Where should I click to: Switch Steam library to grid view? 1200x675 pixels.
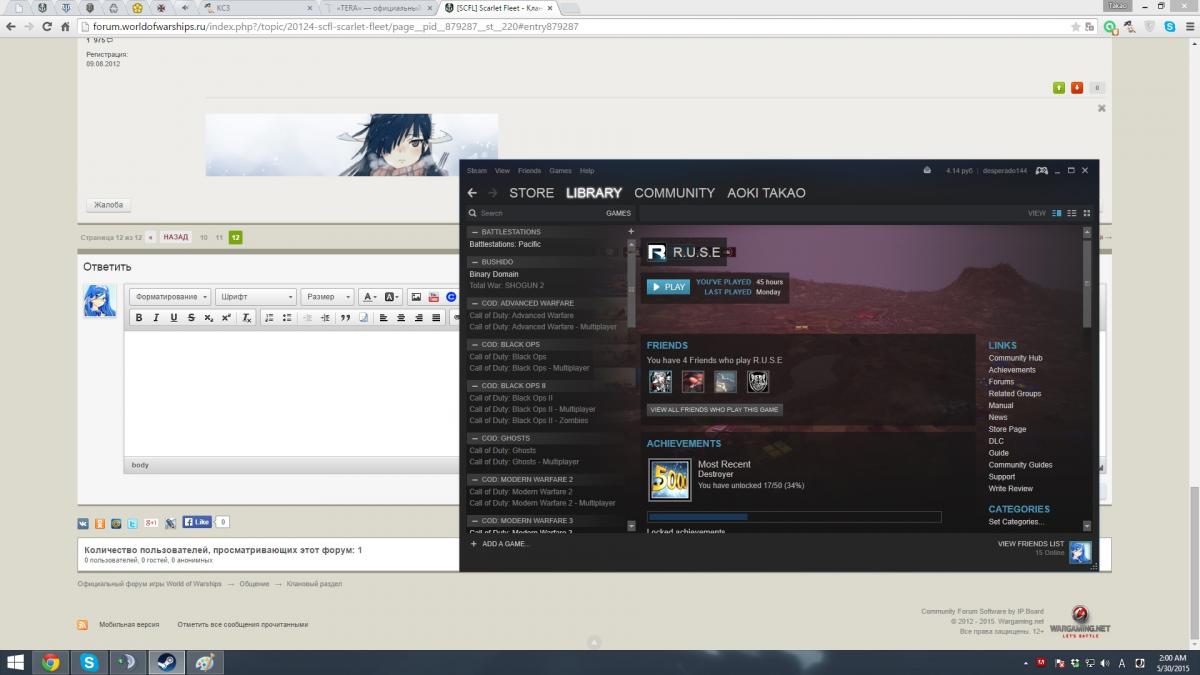1087,213
